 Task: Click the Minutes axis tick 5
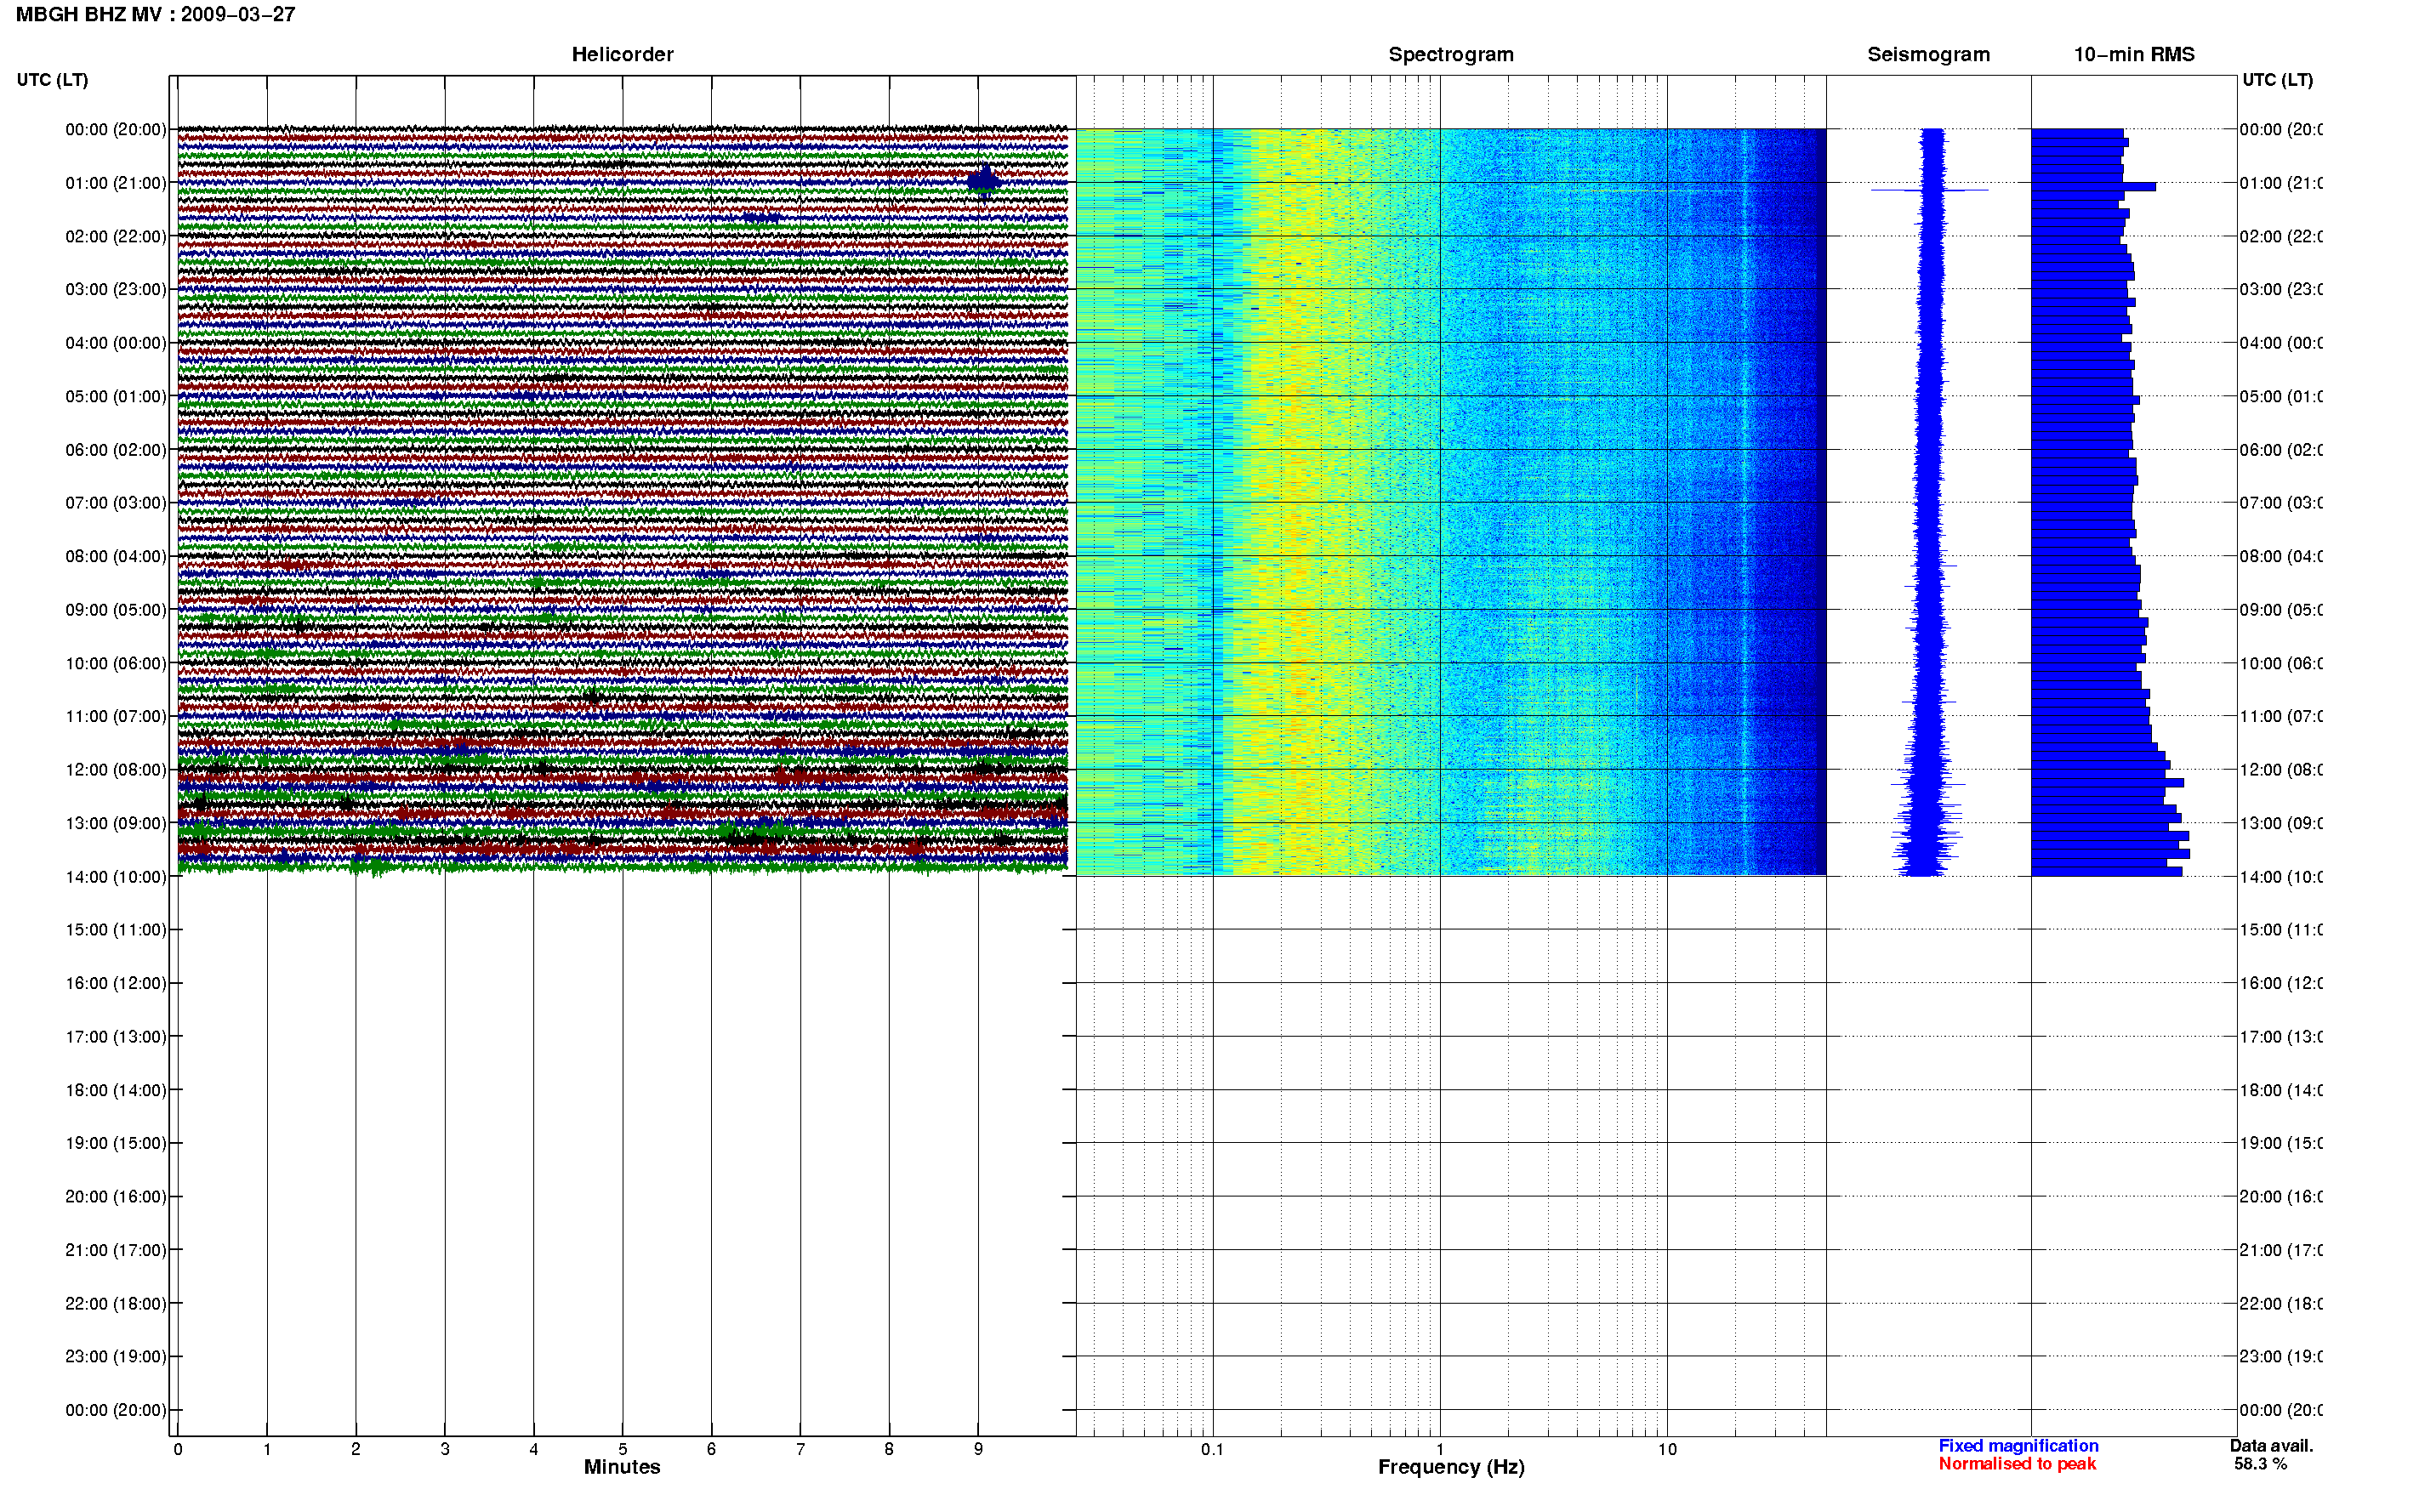point(623,1449)
